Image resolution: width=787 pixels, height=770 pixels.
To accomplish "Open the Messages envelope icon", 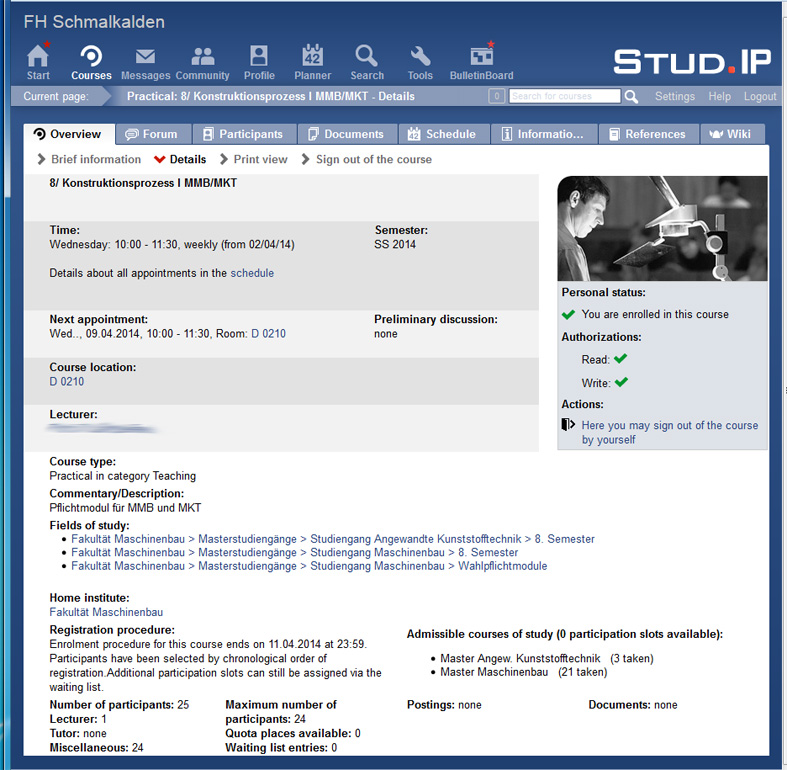I will coord(146,56).
